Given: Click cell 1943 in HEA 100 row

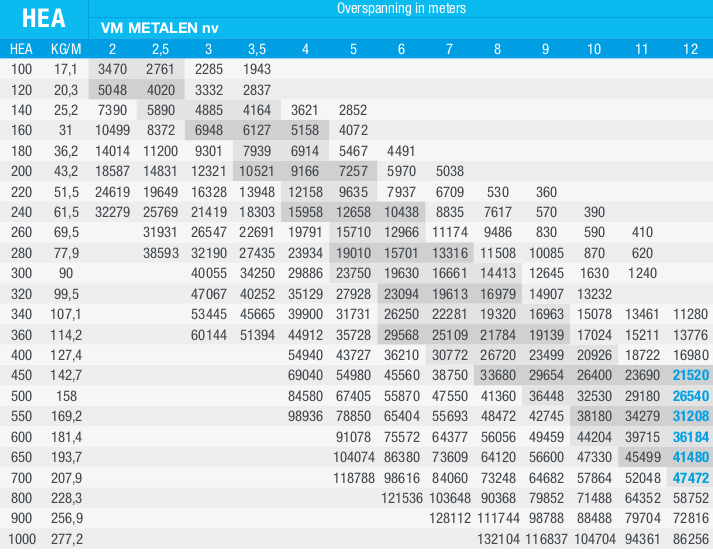Looking at the screenshot, I should [x=257, y=69].
